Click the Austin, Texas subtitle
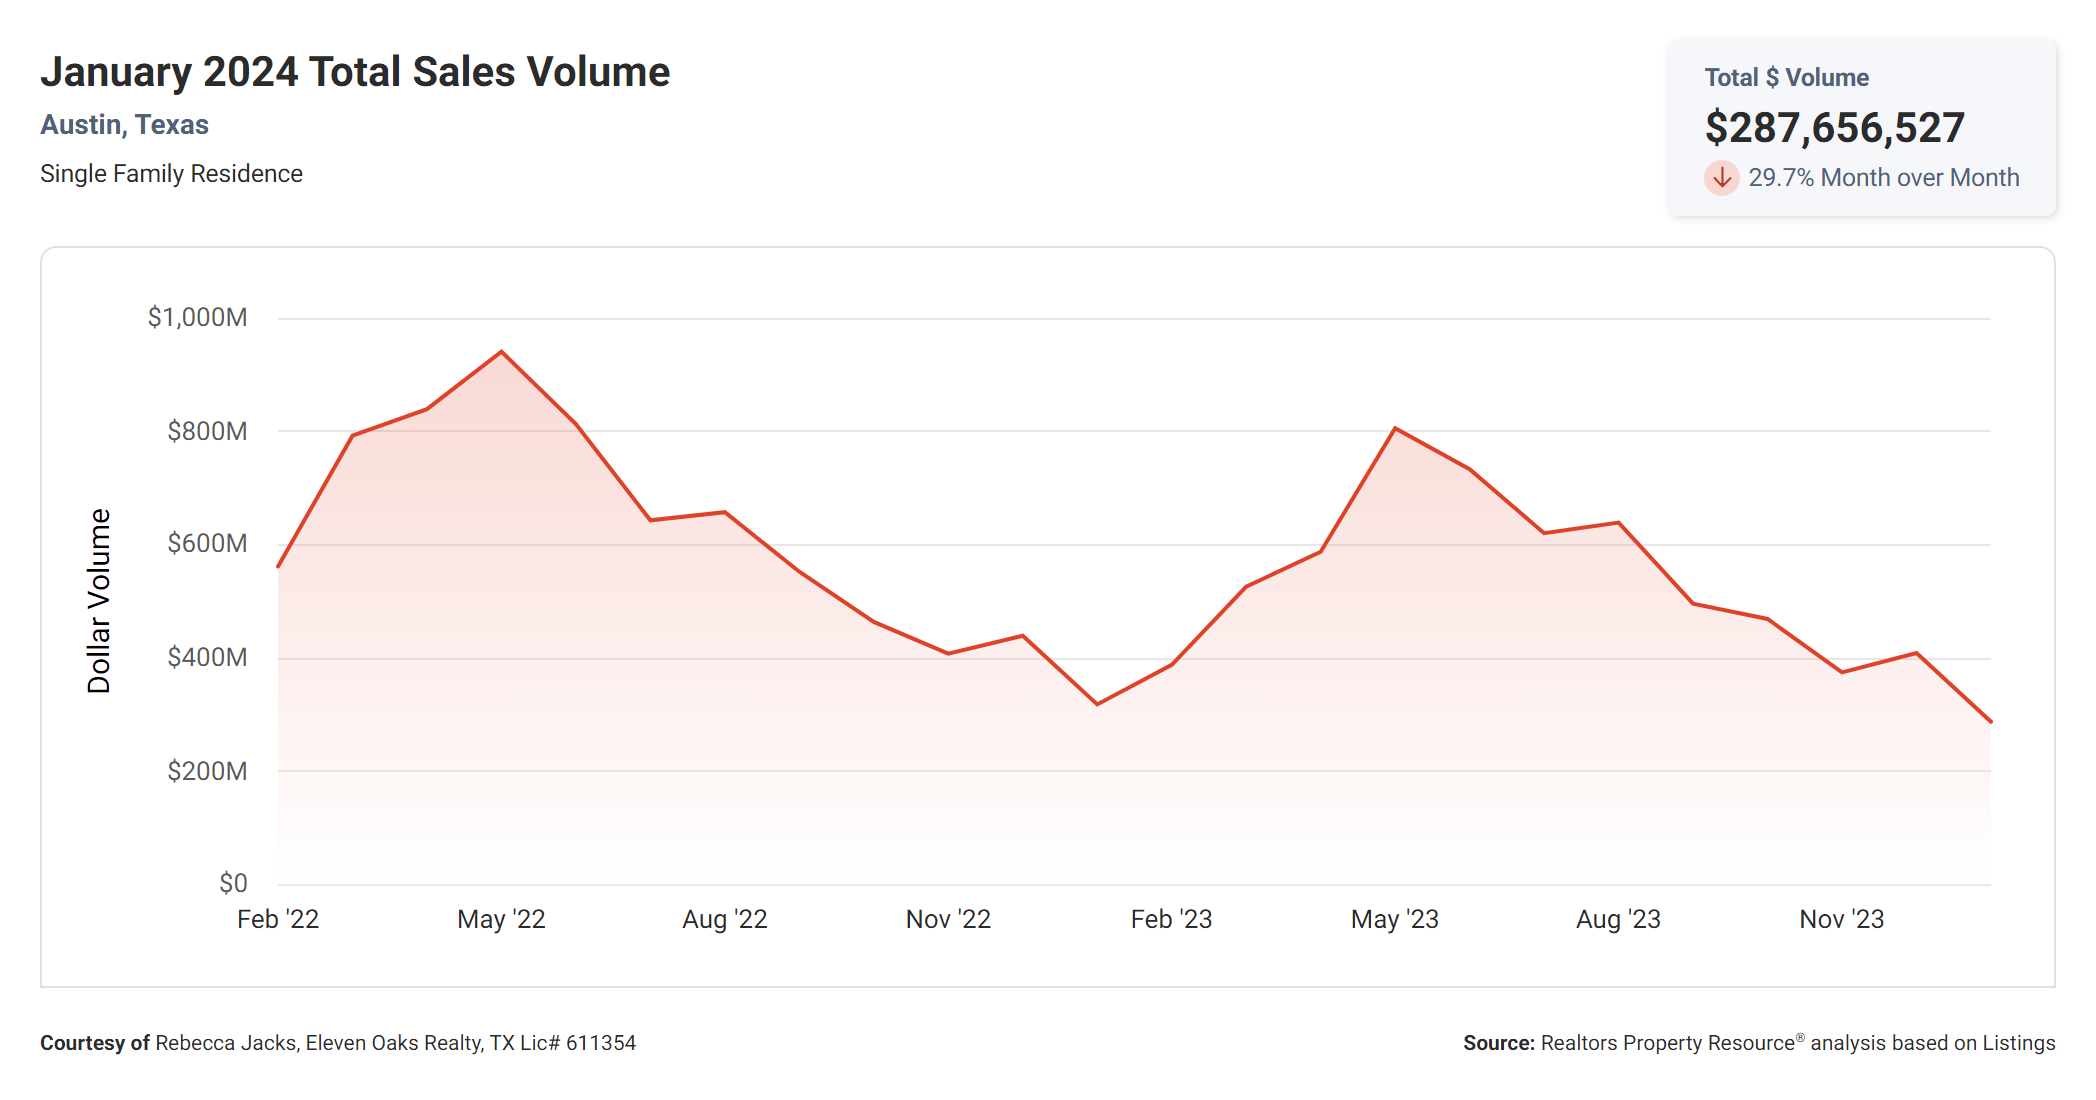 [x=124, y=125]
